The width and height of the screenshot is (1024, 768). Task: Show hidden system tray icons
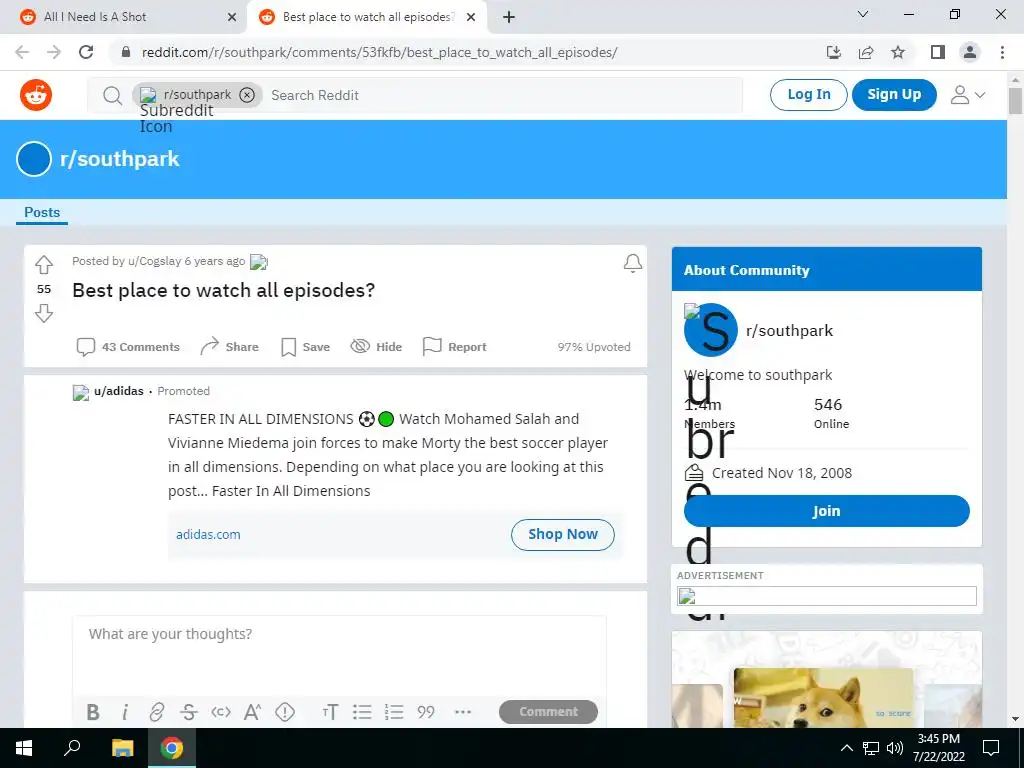(846, 748)
